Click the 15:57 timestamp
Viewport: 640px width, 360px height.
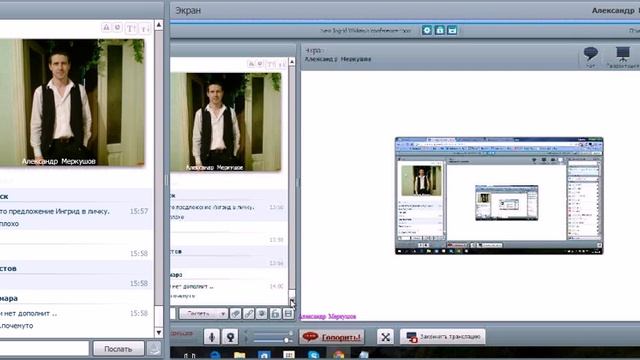tap(139, 211)
